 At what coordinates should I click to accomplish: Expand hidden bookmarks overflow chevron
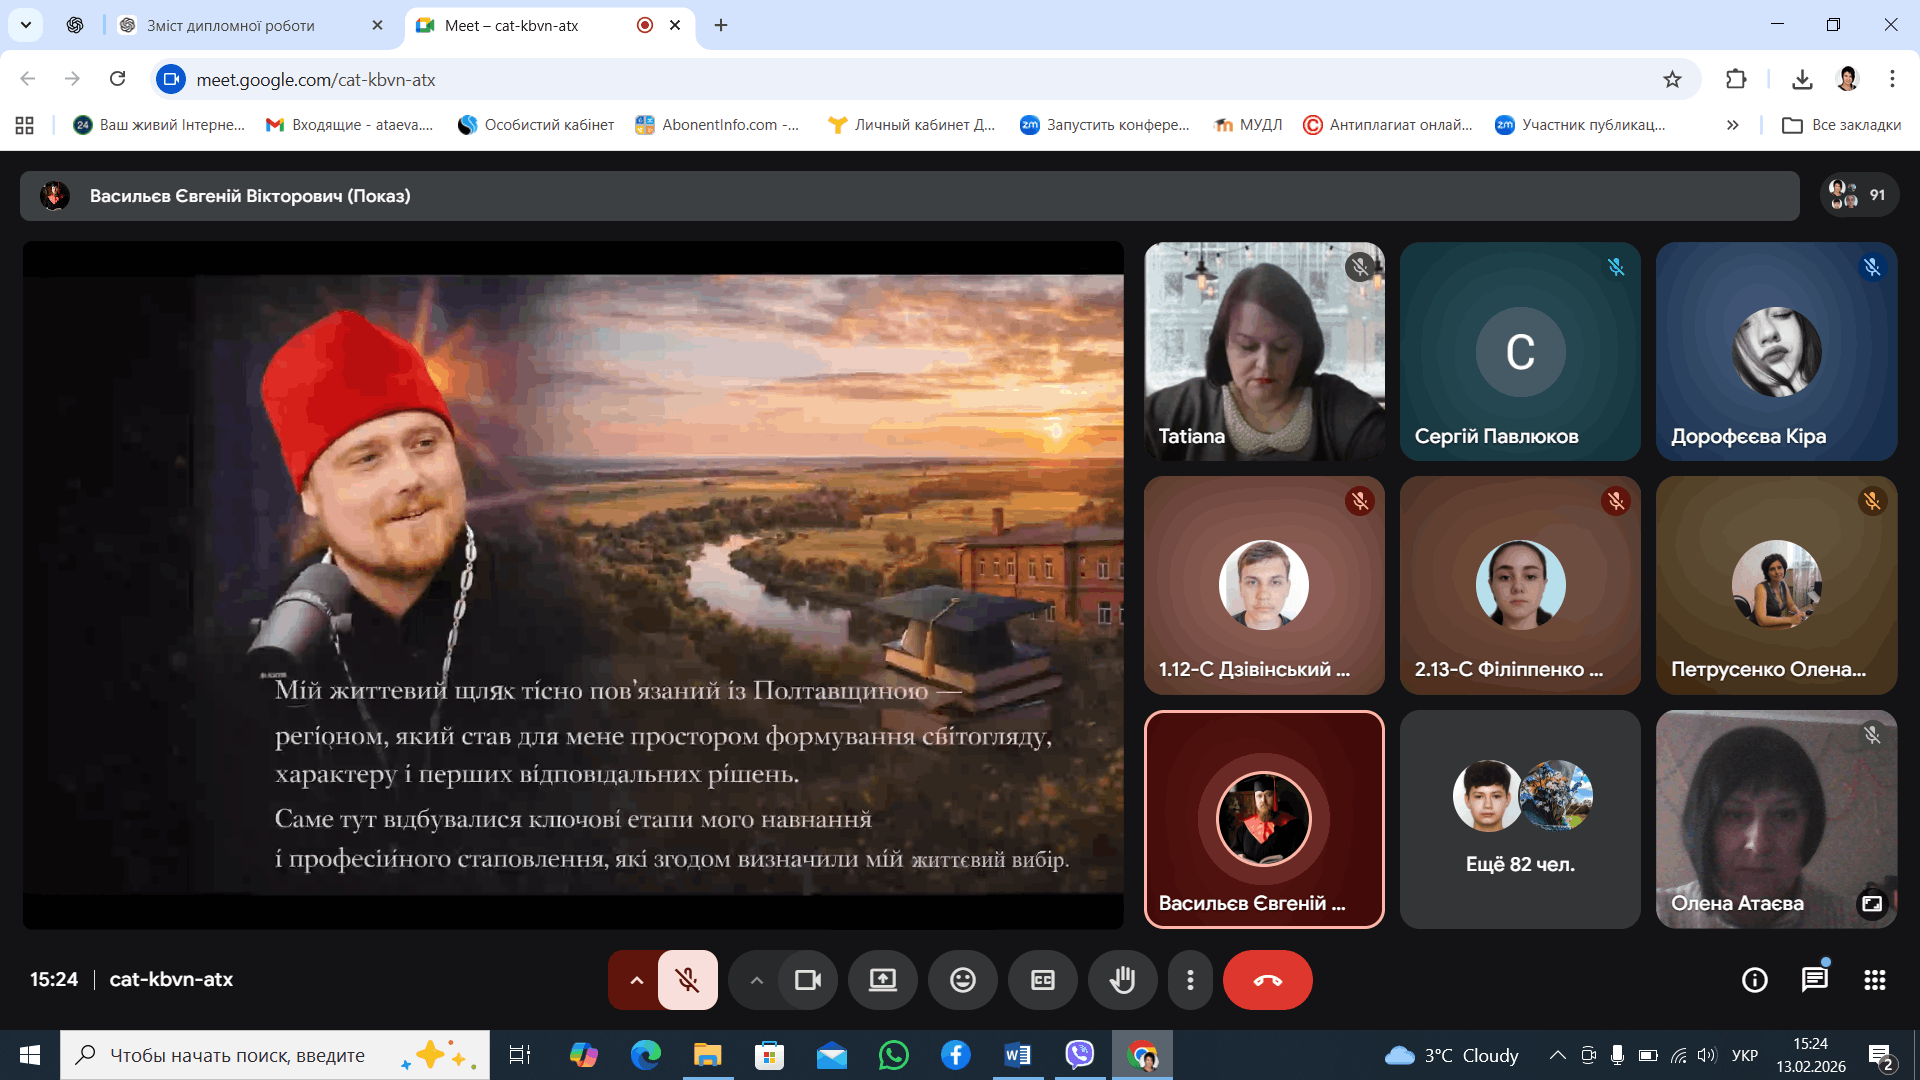pyautogui.click(x=1732, y=125)
